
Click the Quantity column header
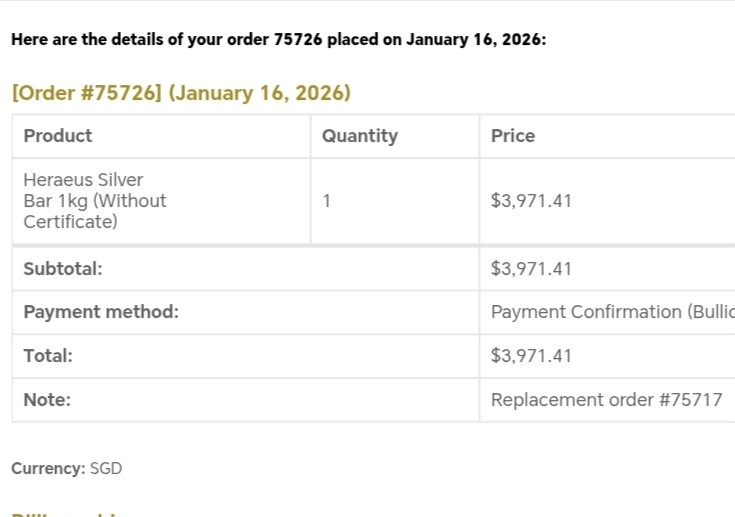click(360, 136)
